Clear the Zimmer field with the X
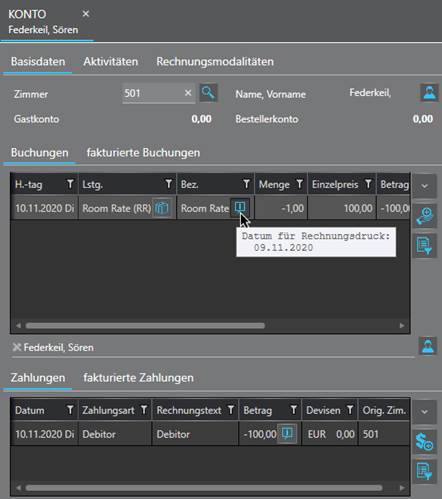Viewport: 442px width, 499px height. (x=188, y=93)
